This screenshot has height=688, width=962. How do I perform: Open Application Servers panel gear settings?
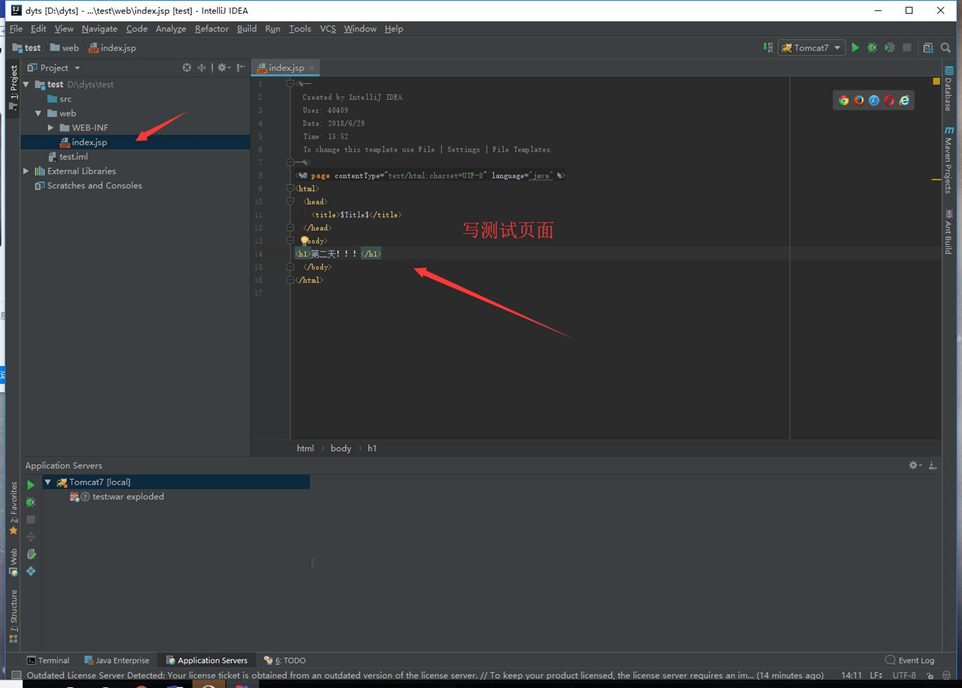[x=915, y=465]
